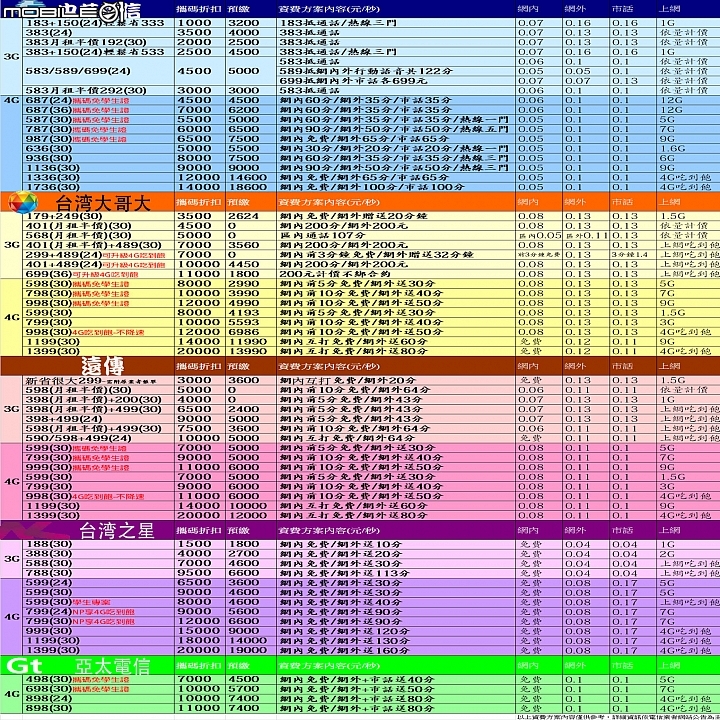Viewport: 720px width, 720px height.
Task: Click prepay value 5700
Action: coord(244,689)
